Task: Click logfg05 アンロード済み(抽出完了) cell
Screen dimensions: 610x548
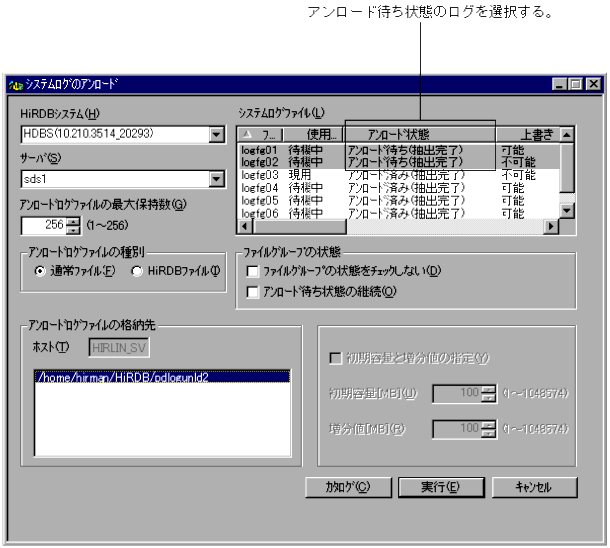Action: click(x=406, y=201)
